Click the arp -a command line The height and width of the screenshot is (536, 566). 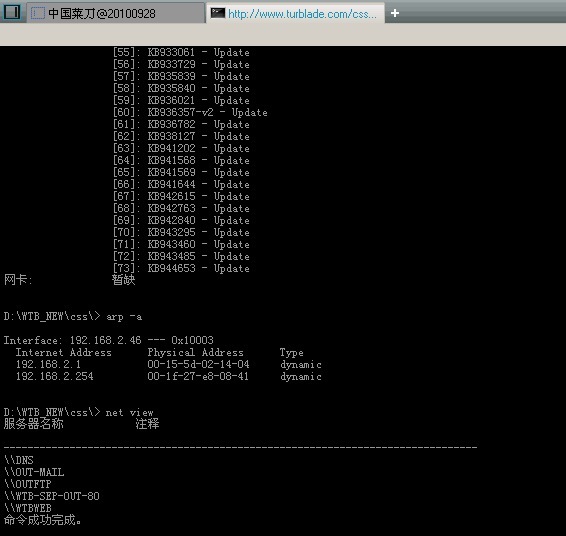click(x=73, y=317)
